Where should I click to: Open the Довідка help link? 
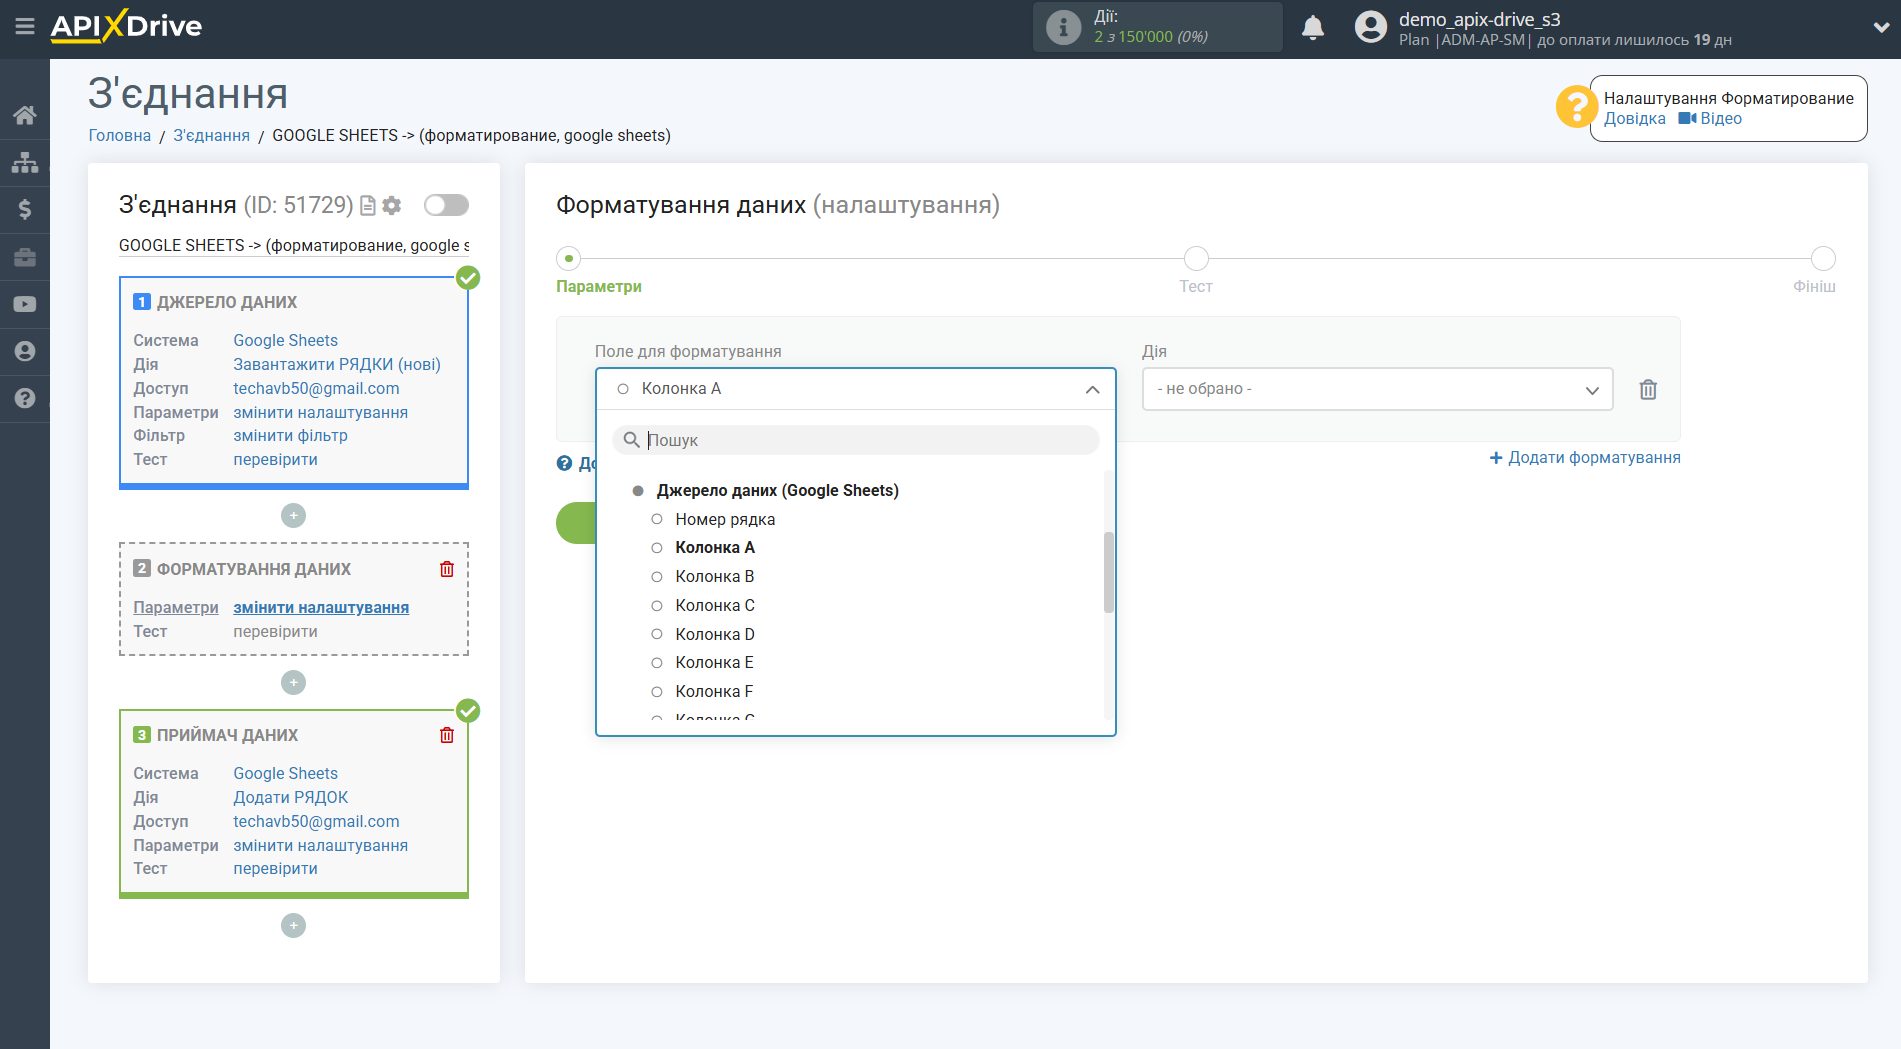pyautogui.click(x=1634, y=118)
